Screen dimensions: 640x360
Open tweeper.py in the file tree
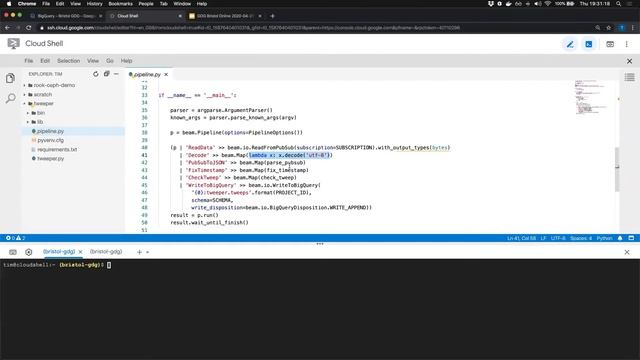pyautogui.click(x=50, y=158)
